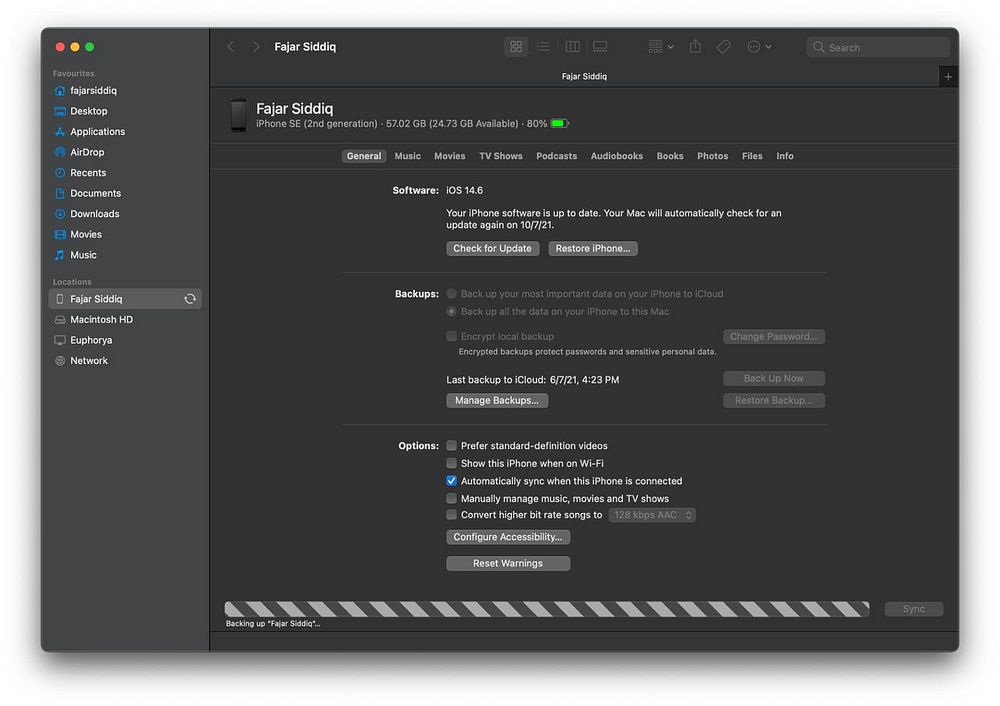Add a new Finder tab
The height and width of the screenshot is (706, 1000).
click(948, 77)
